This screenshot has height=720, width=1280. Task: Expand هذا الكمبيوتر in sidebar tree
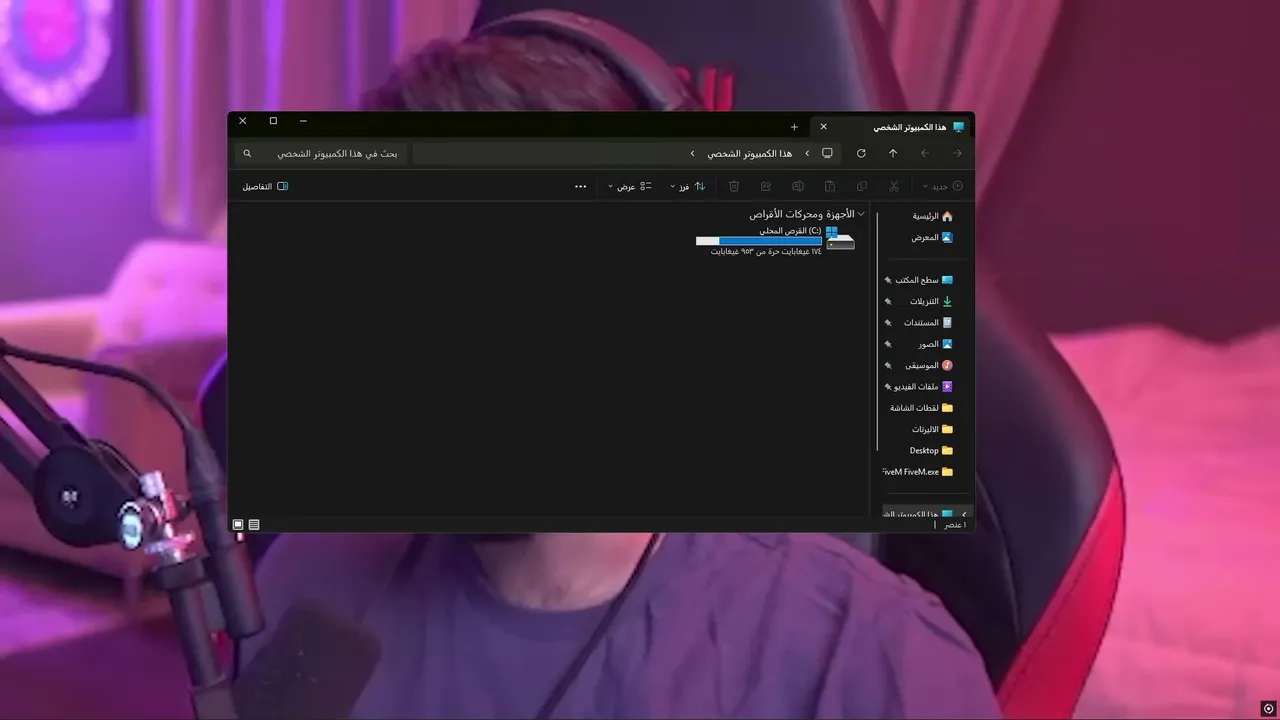point(964,514)
